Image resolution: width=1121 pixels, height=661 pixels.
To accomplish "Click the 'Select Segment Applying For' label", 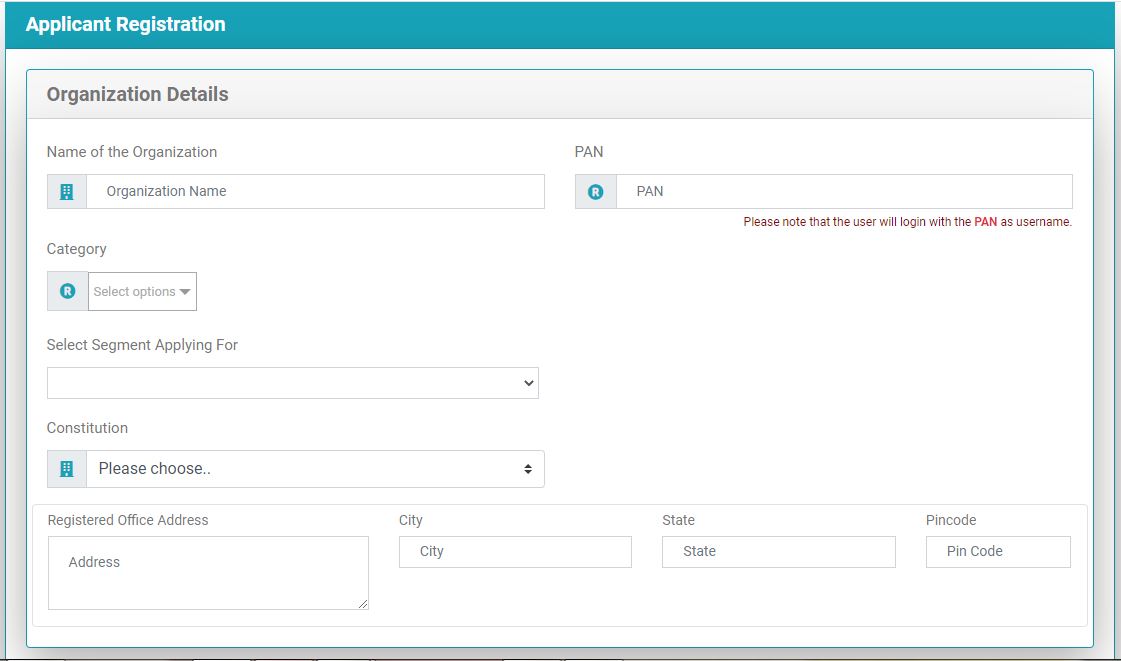I will coord(142,345).
